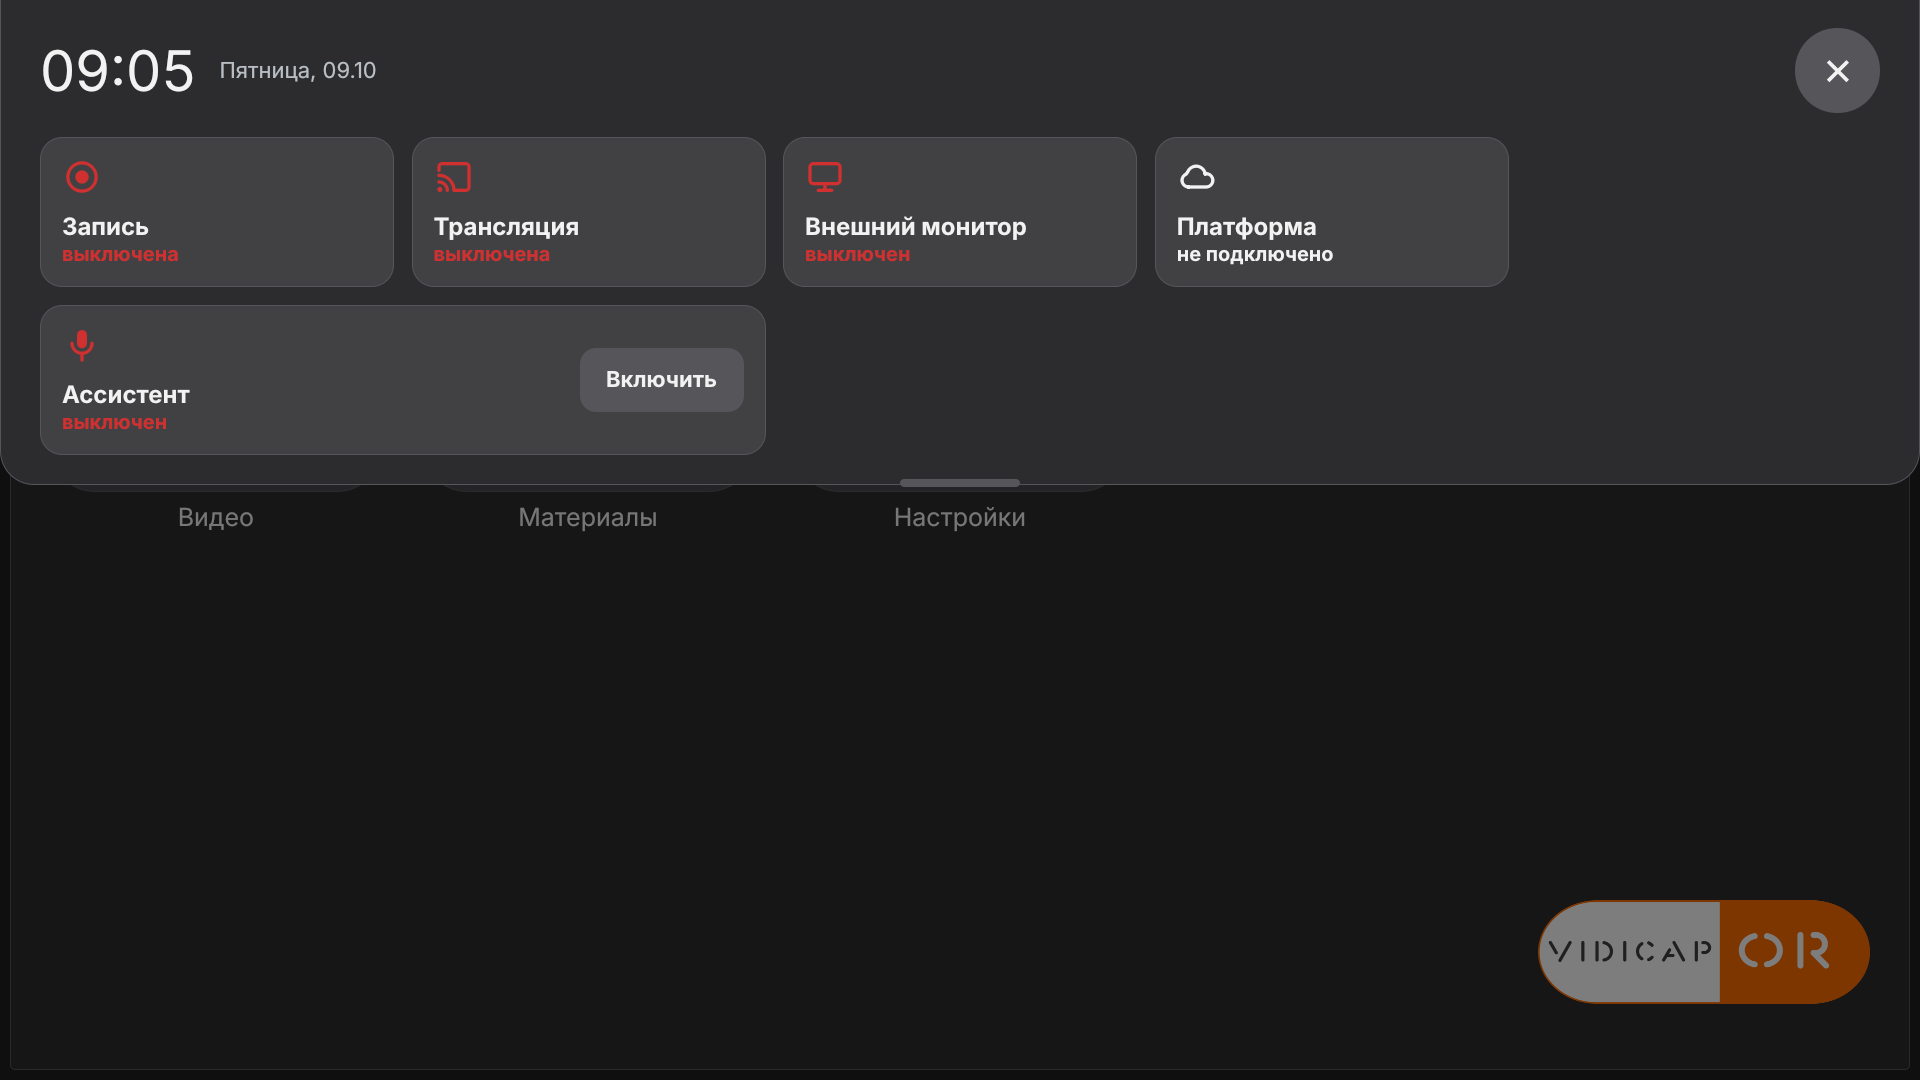The width and height of the screenshot is (1920, 1080).
Task: Click the "не подключено" status text
Action: [x=1255, y=255]
